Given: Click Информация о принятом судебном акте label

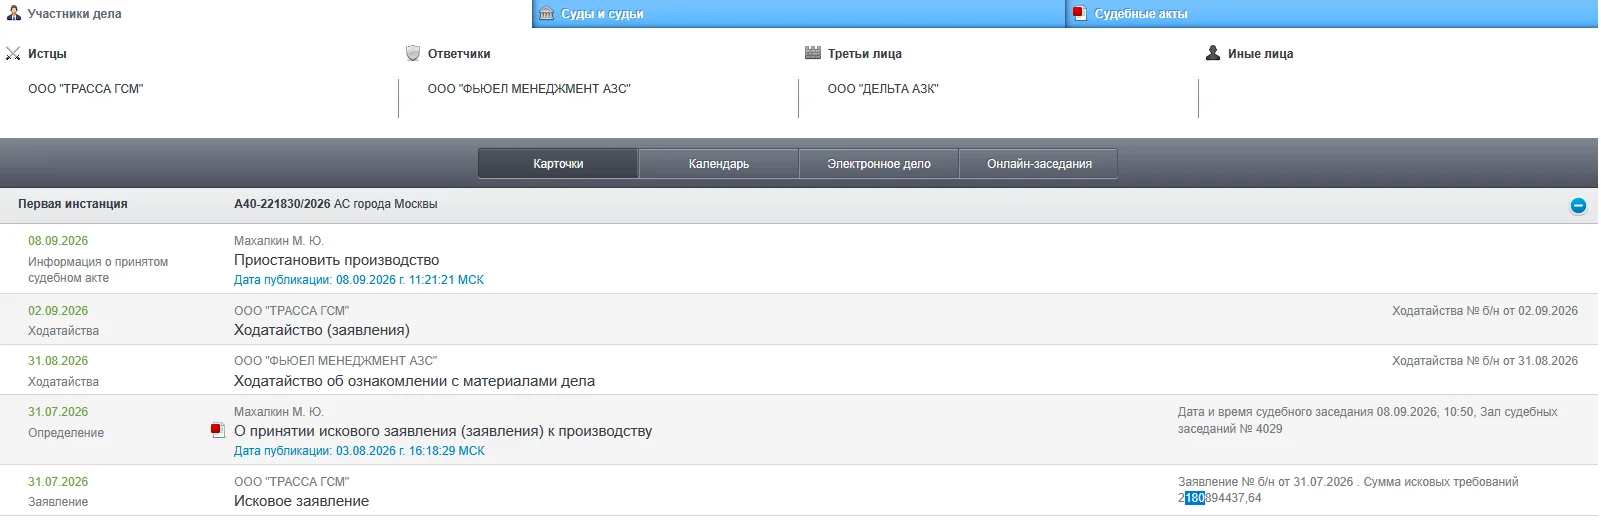Looking at the screenshot, I should pos(98,270).
